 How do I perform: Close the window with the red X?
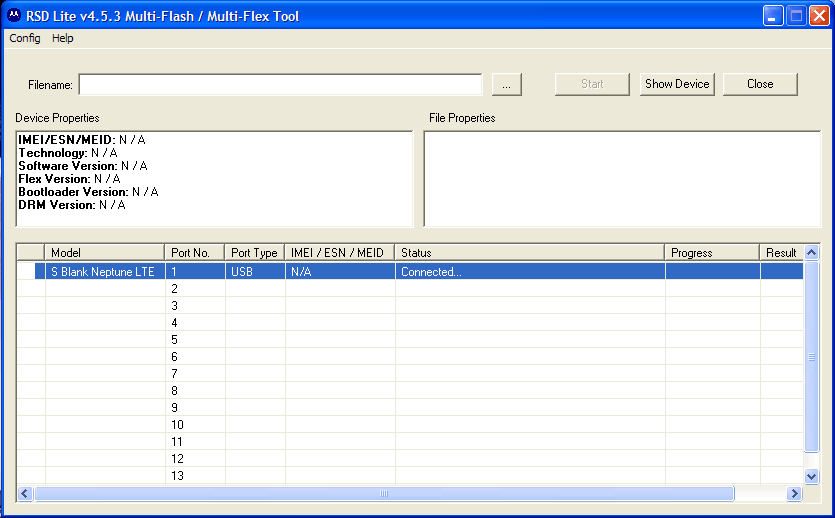point(820,16)
